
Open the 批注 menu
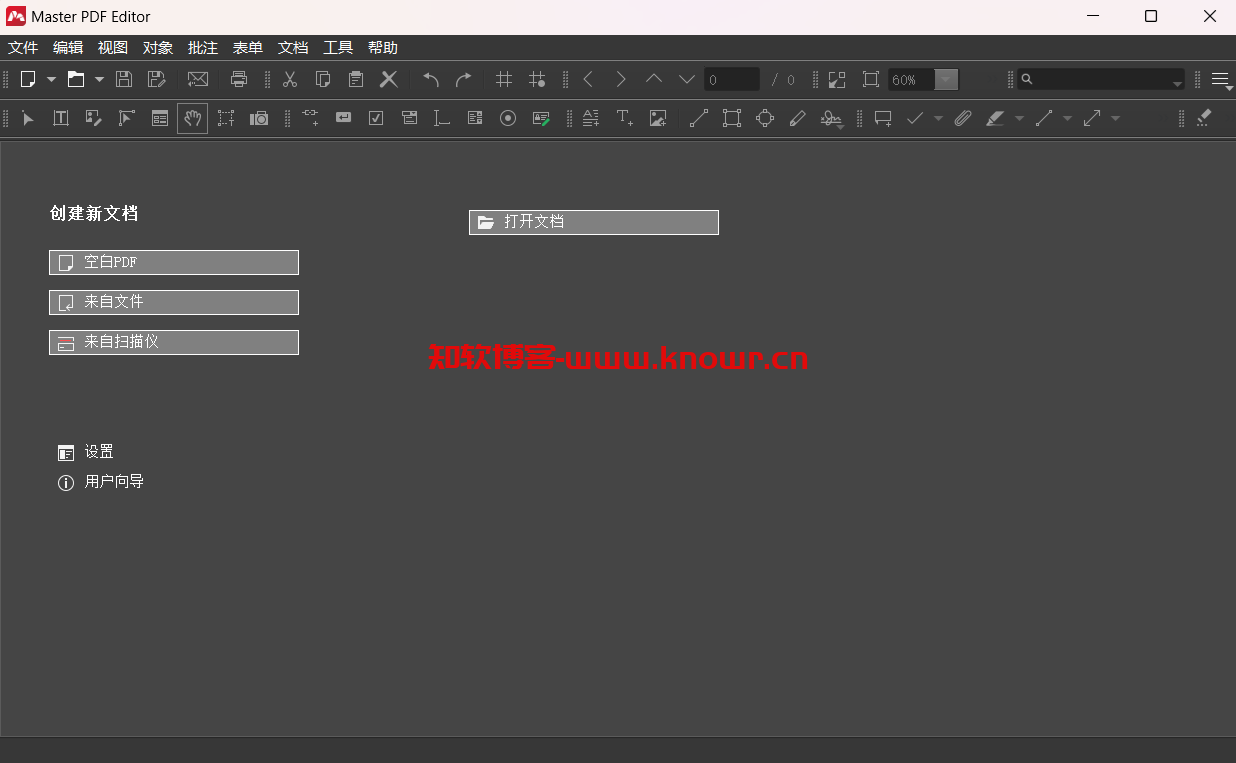203,48
